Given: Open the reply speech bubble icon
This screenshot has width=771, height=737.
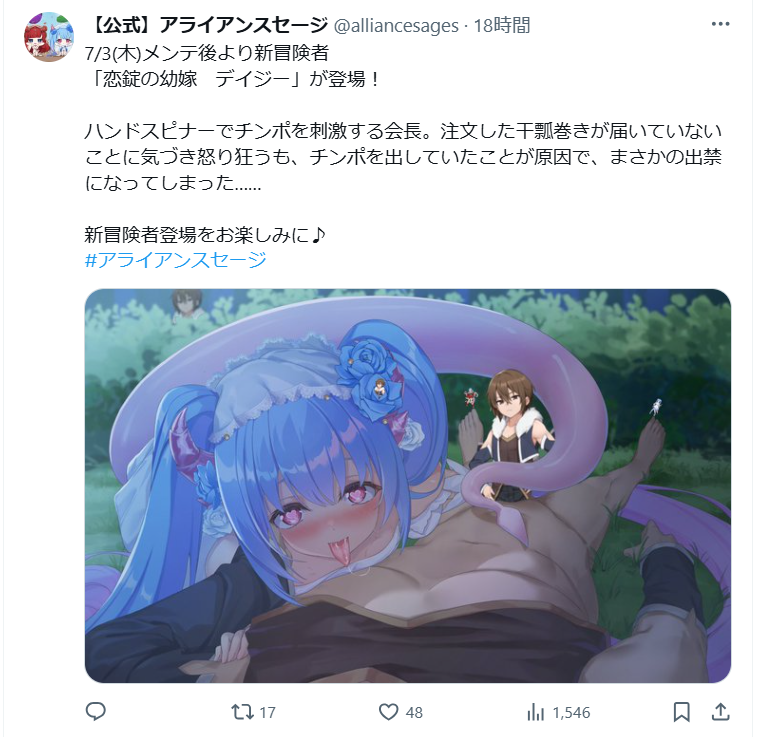Looking at the screenshot, I should point(95,711).
